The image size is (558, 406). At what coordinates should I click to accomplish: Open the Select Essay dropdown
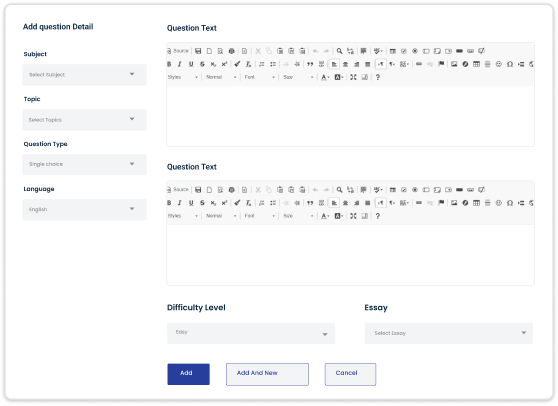(448, 333)
